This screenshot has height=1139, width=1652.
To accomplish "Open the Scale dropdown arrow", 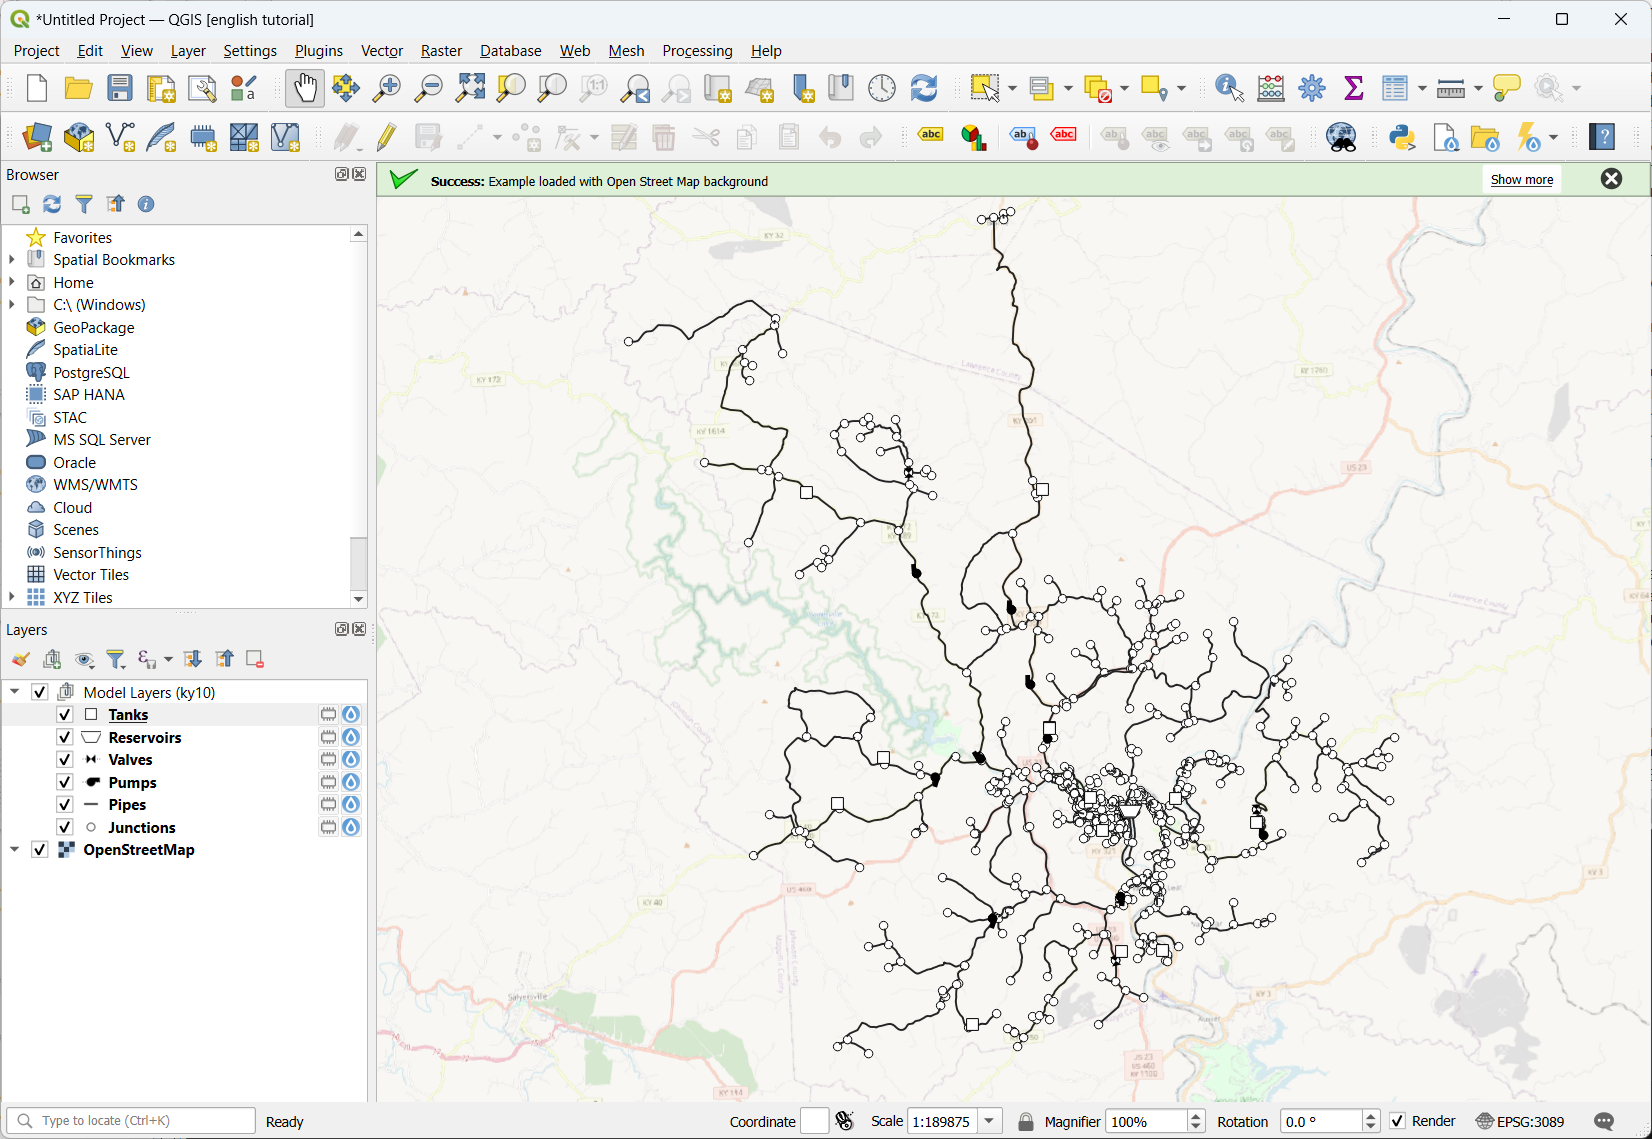I will 989,1121.
